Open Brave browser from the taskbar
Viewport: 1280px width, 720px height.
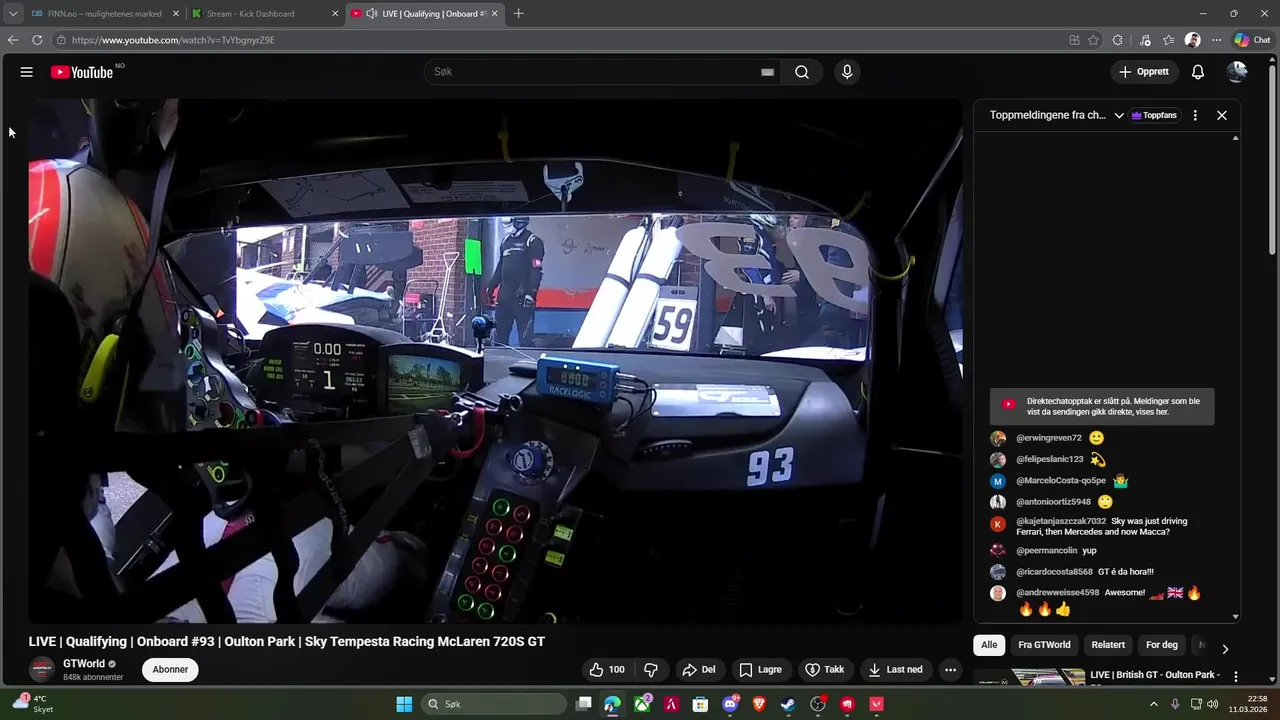click(x=758, y=704)
